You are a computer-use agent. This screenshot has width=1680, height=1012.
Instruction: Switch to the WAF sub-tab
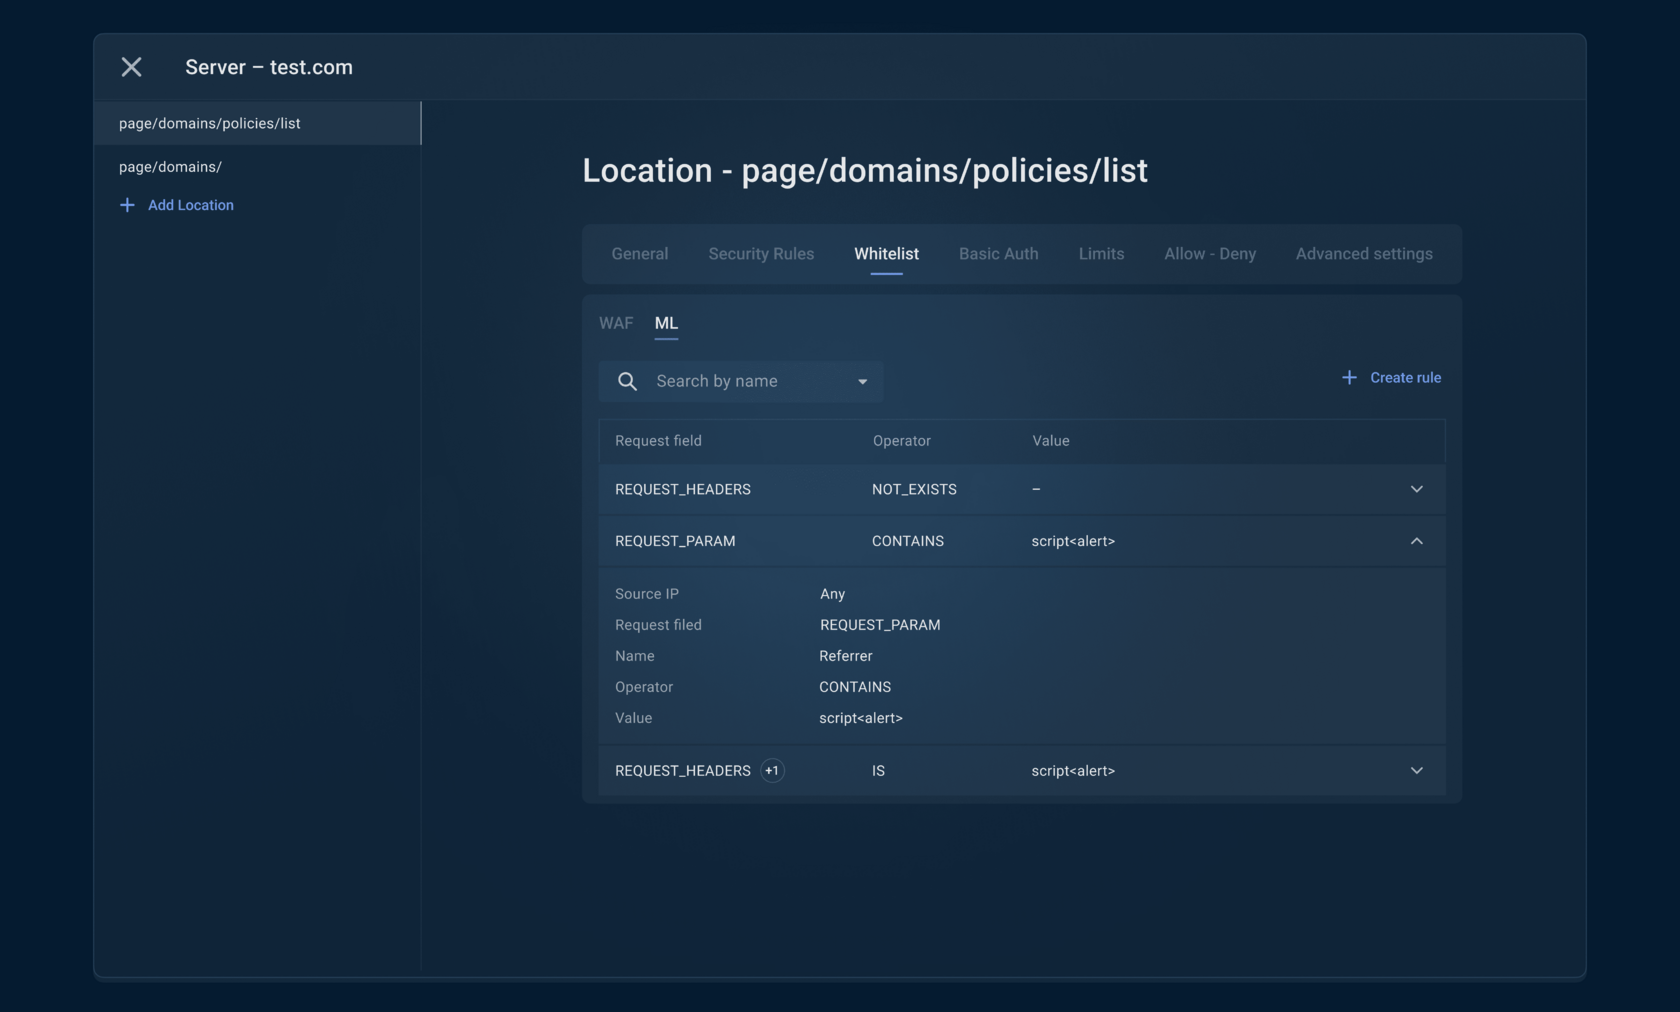click(x=616, y=323)
